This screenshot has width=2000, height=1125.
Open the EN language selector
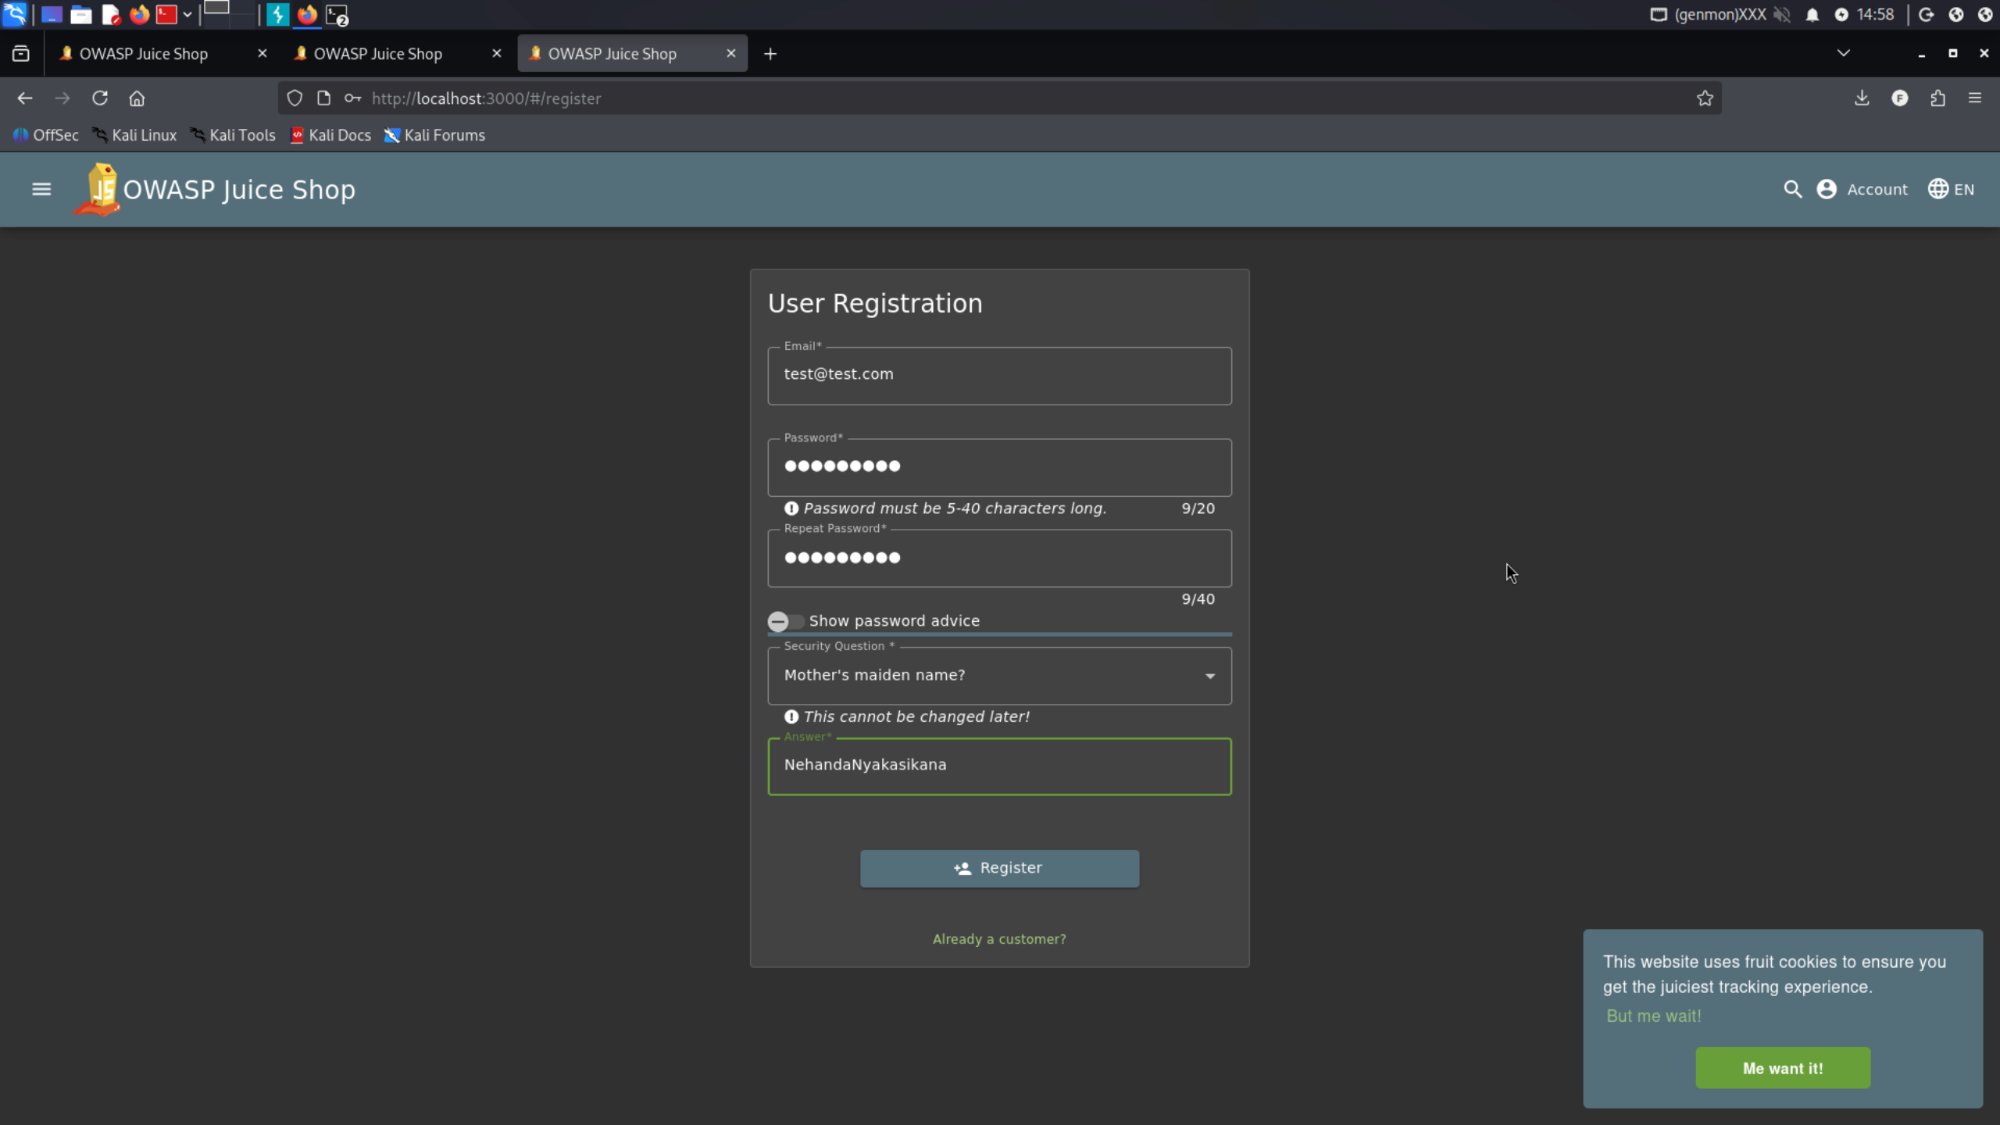[1951, 189]
